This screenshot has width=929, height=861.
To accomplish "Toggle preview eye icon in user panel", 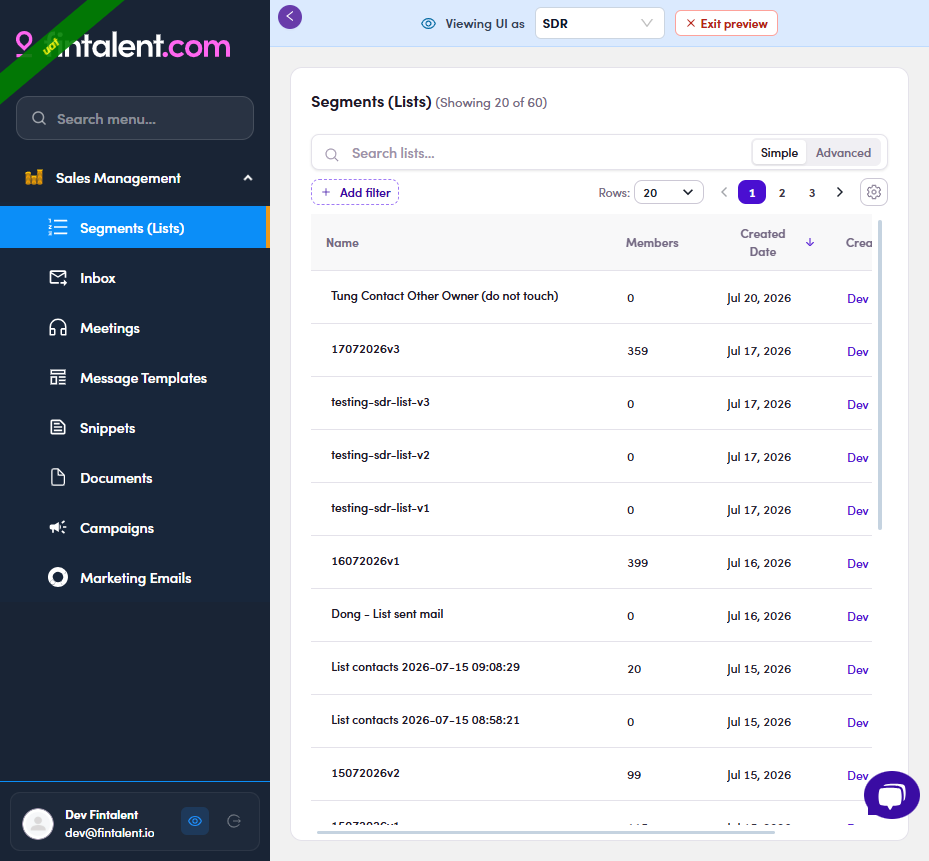I will 195,821.
